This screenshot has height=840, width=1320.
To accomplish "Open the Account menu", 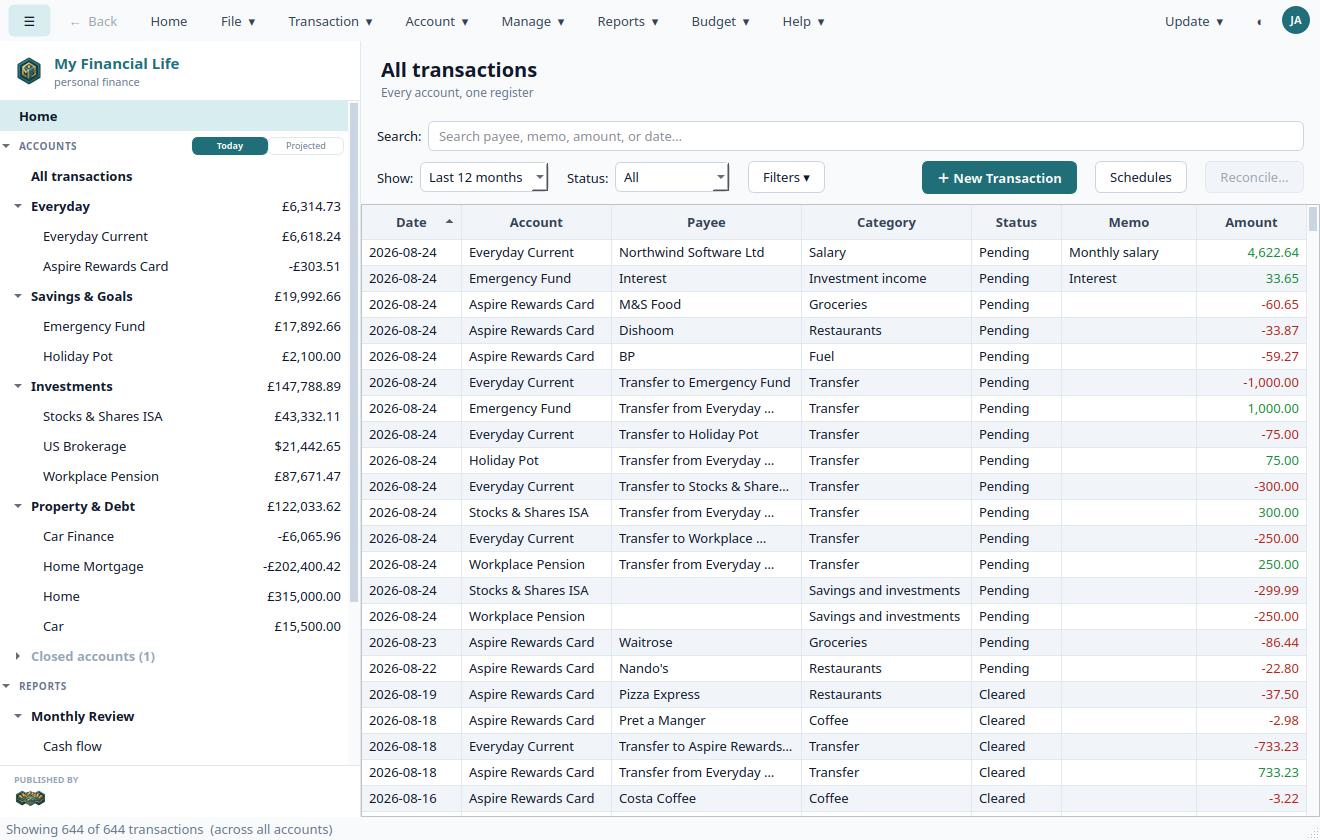I will coord(437,21).
